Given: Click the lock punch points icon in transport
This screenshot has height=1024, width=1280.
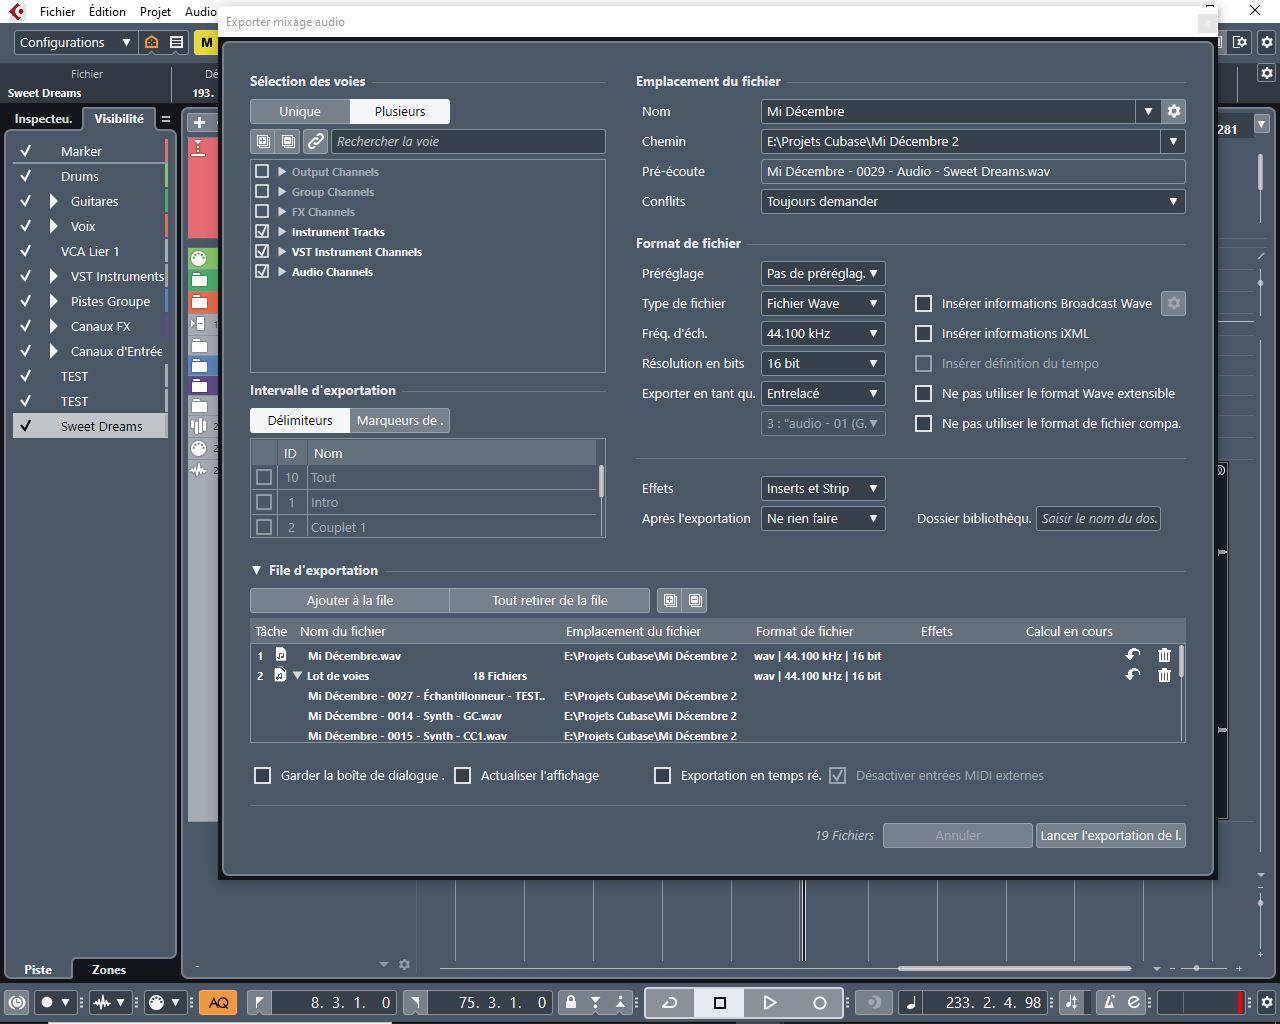Looking at the screenshot, I should point(570,1002).
